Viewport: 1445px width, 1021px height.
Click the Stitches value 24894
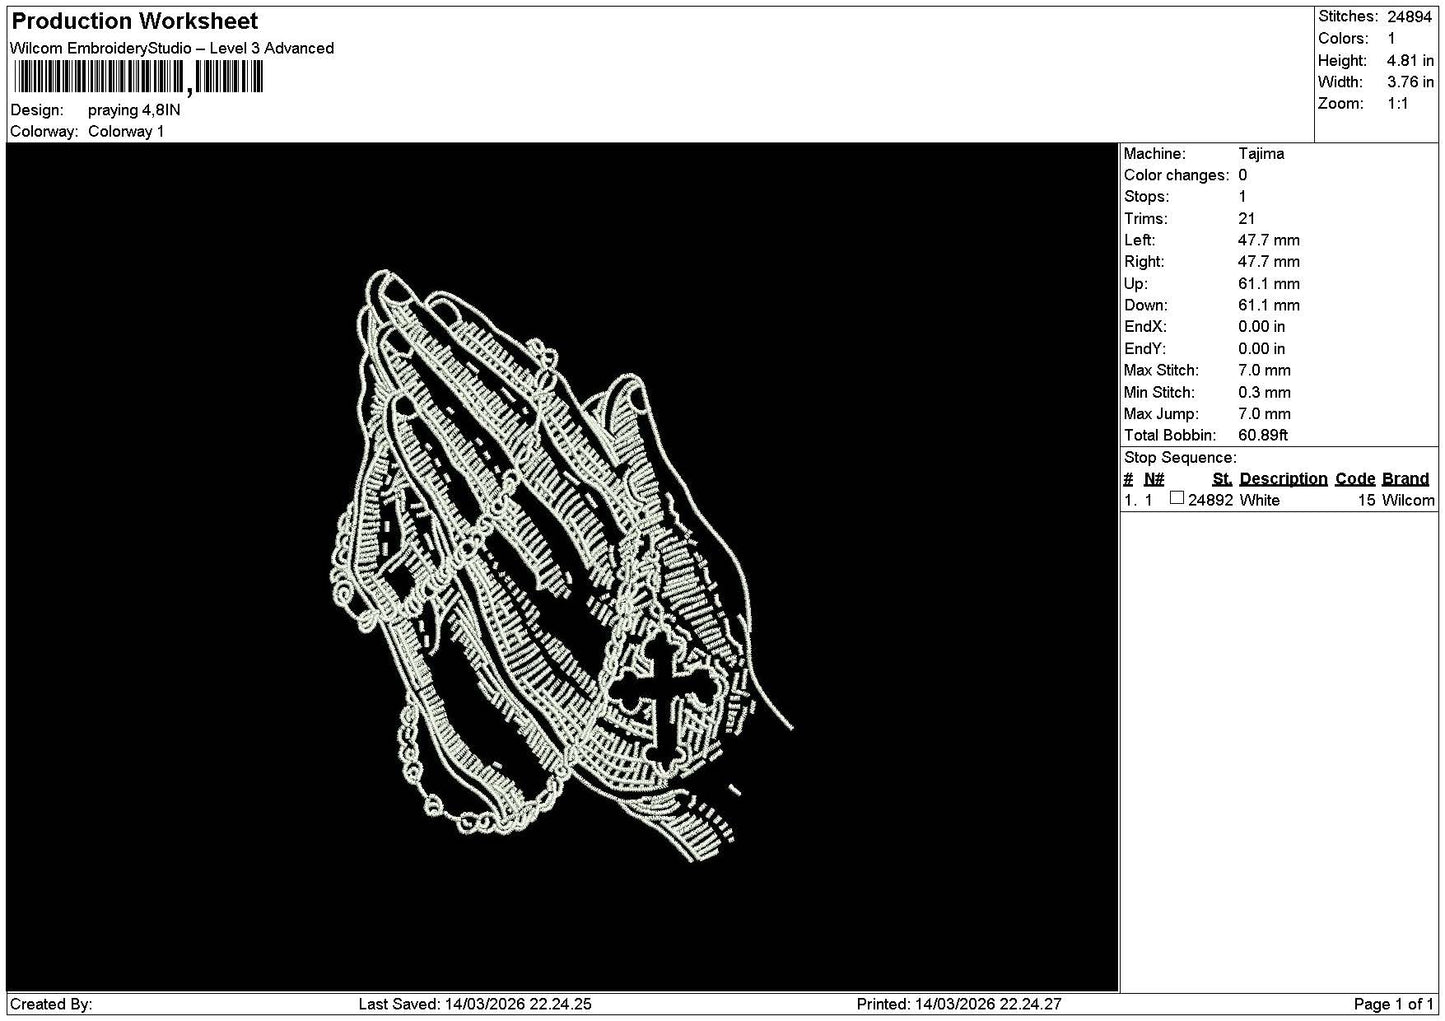(x=1410, y=16)
